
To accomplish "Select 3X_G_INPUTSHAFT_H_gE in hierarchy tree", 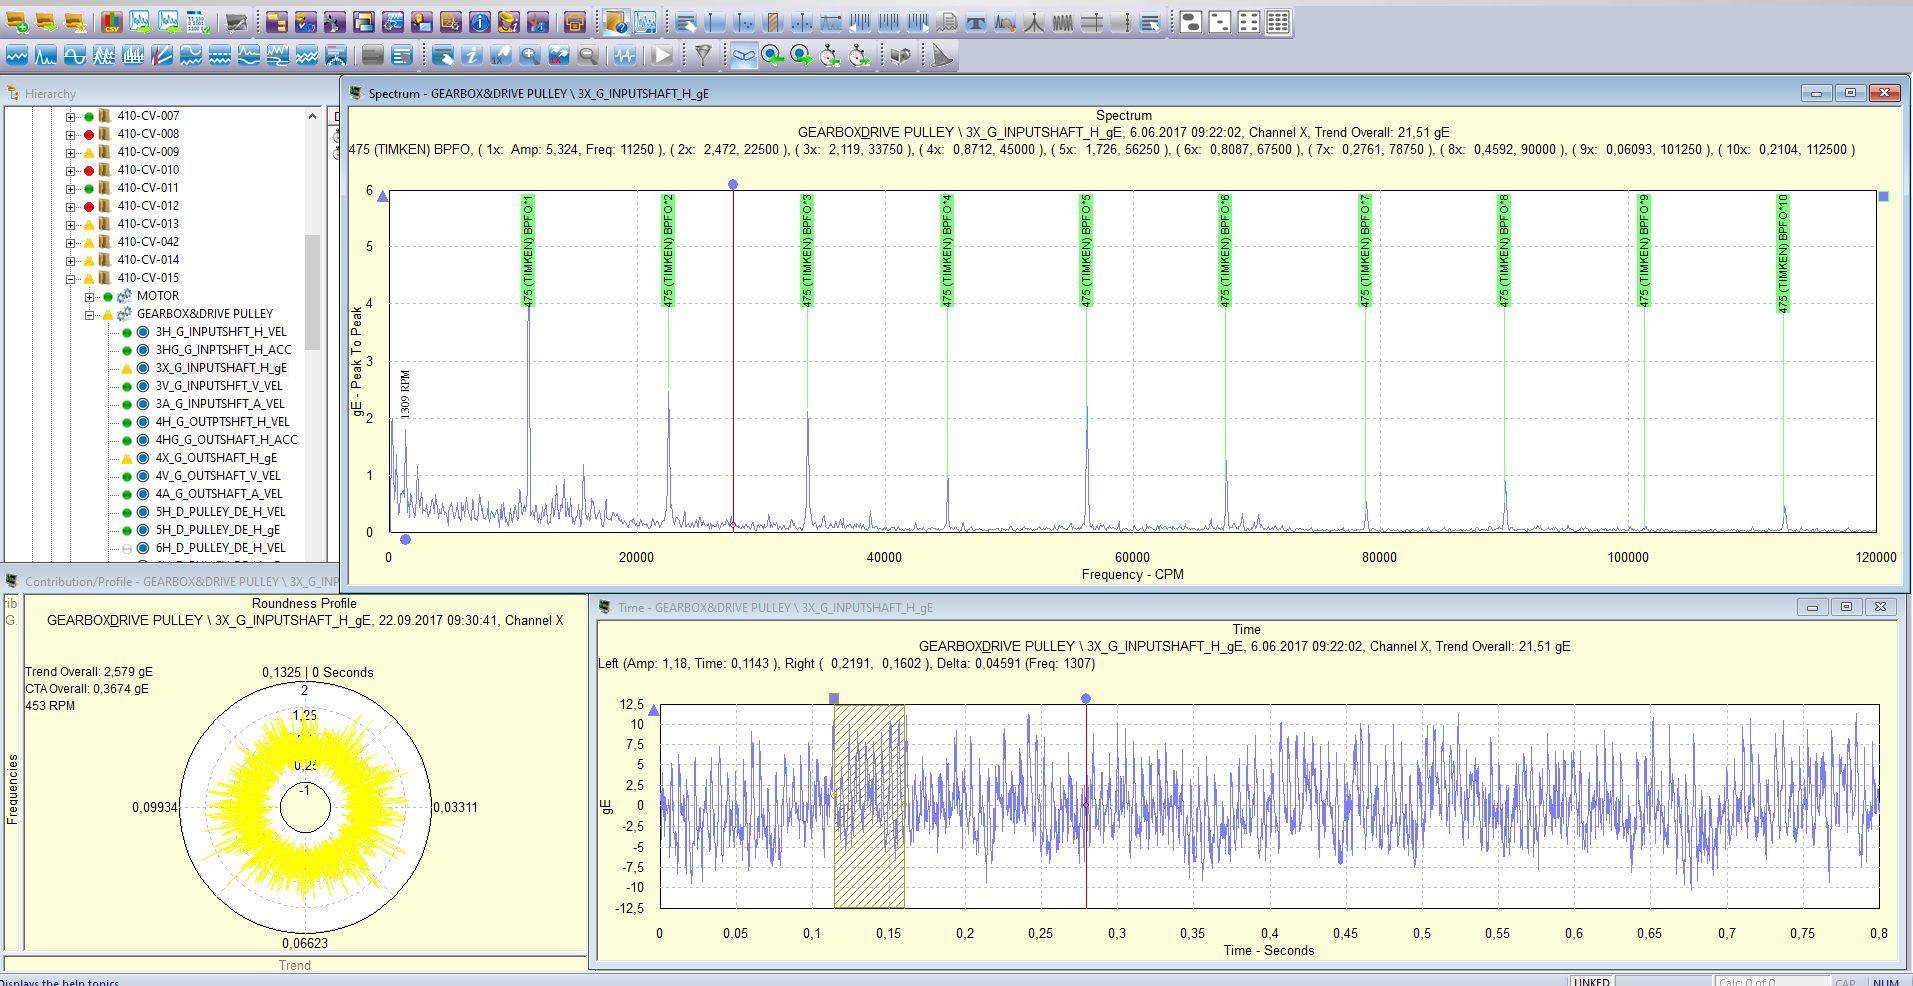I will tap(221, 368).
